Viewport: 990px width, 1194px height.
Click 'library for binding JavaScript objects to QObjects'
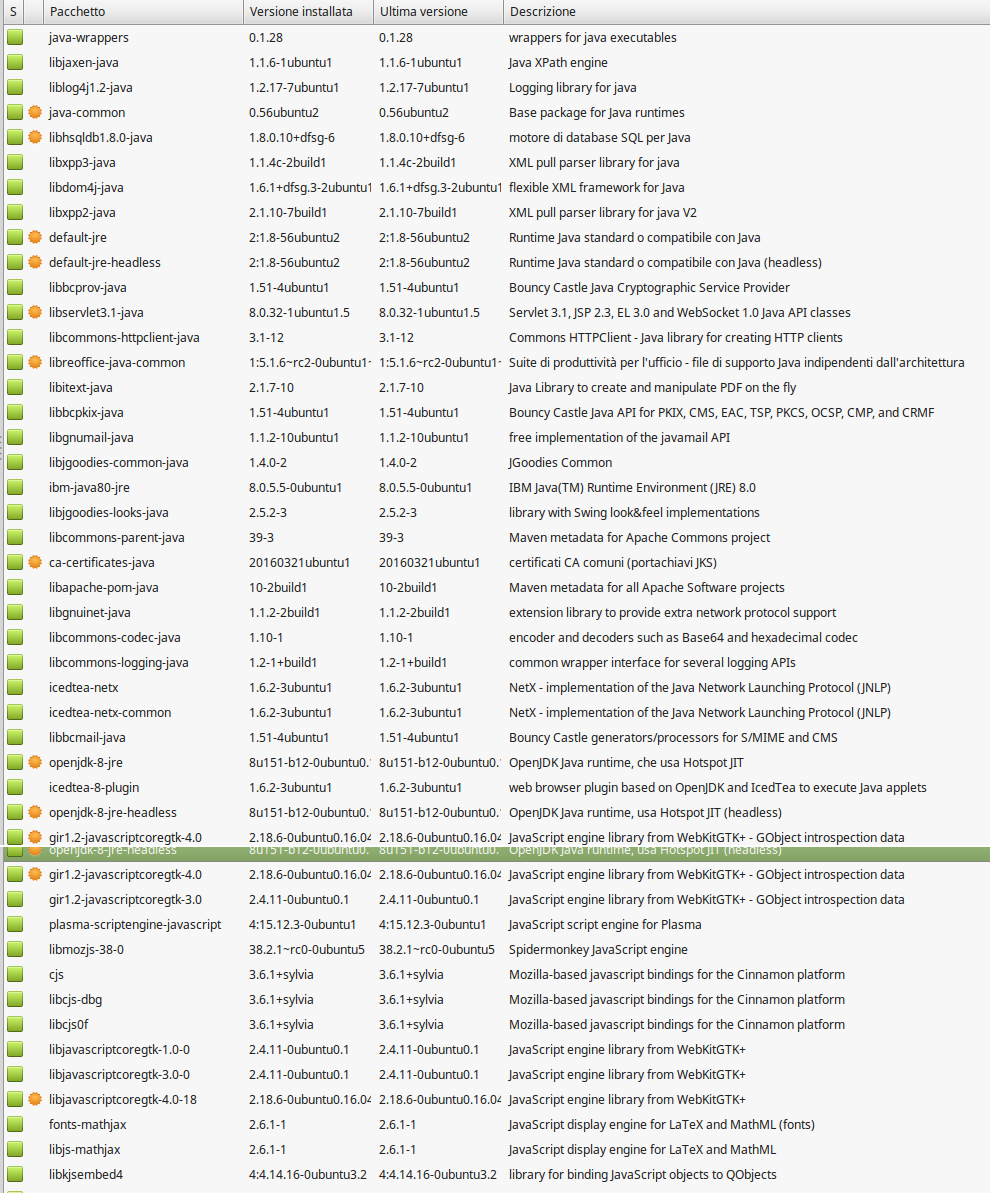click(643, 1174)
